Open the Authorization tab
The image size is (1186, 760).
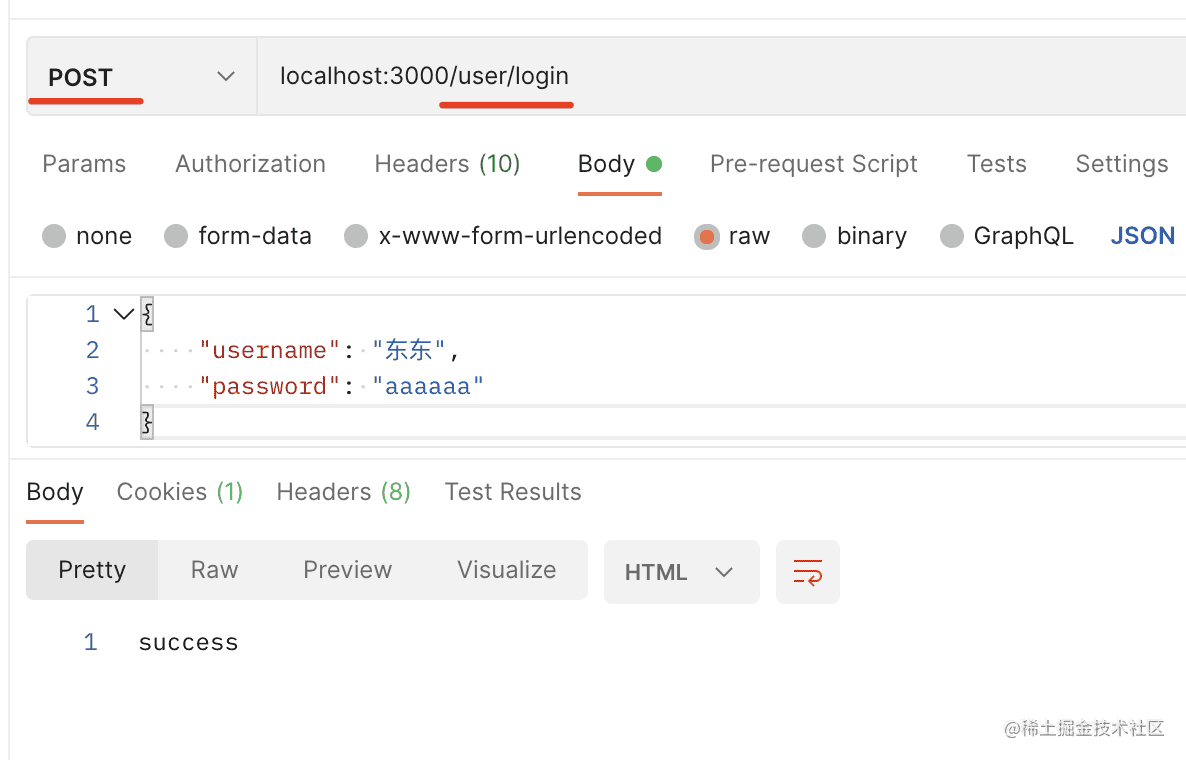(250, 164)
